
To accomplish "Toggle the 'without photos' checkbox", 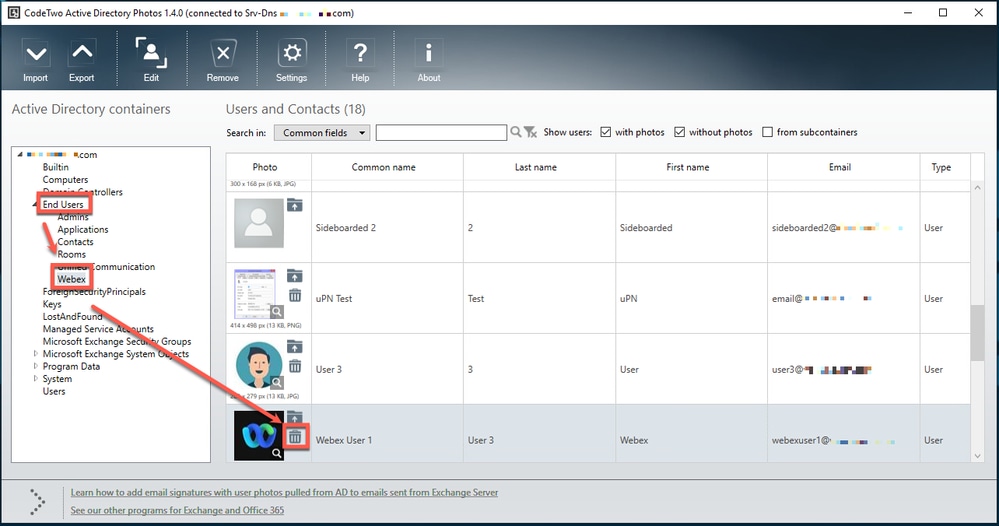I will [680, 132].
